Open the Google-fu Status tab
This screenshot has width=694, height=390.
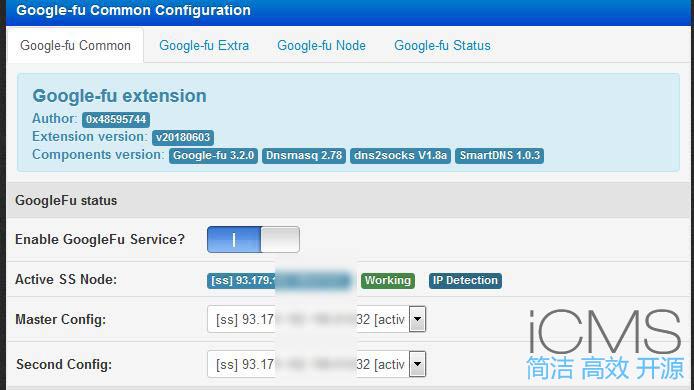tap(442, 46)
